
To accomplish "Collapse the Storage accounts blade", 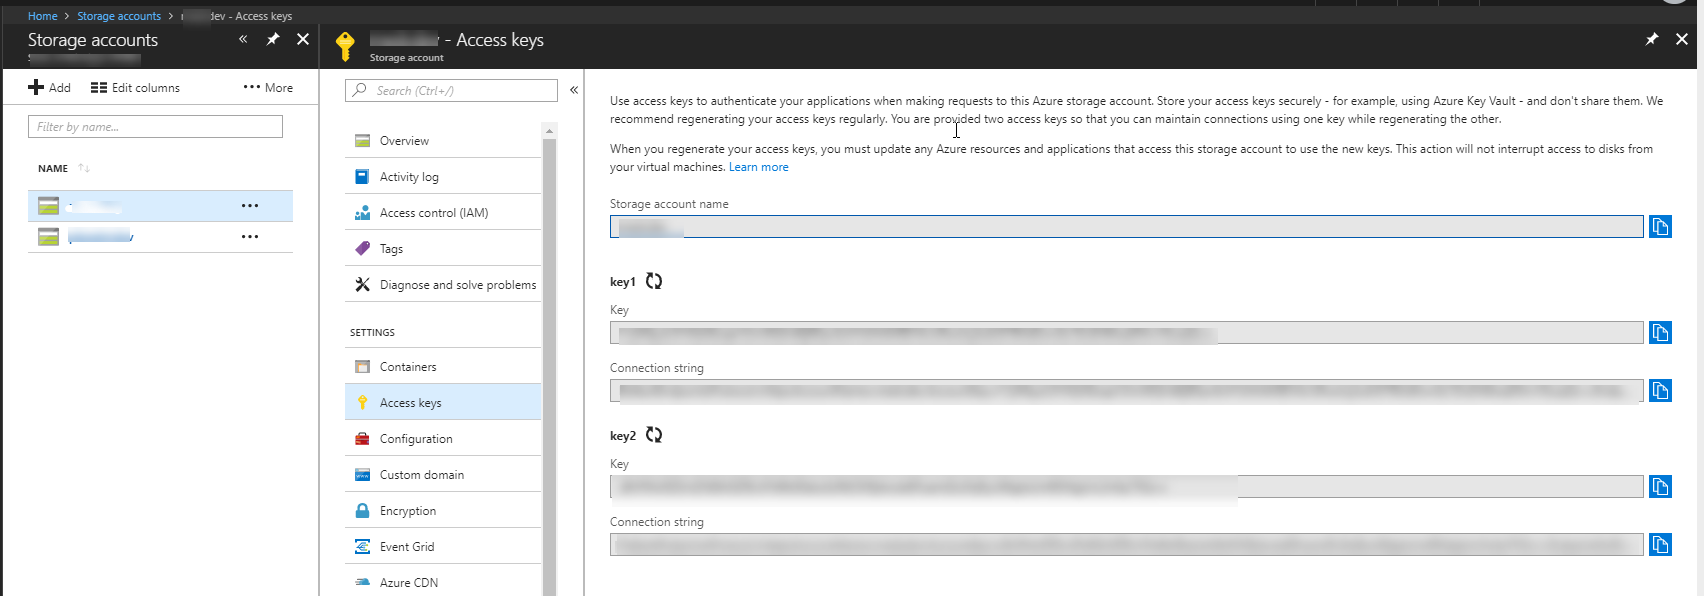I will click(x=243, y=39).
